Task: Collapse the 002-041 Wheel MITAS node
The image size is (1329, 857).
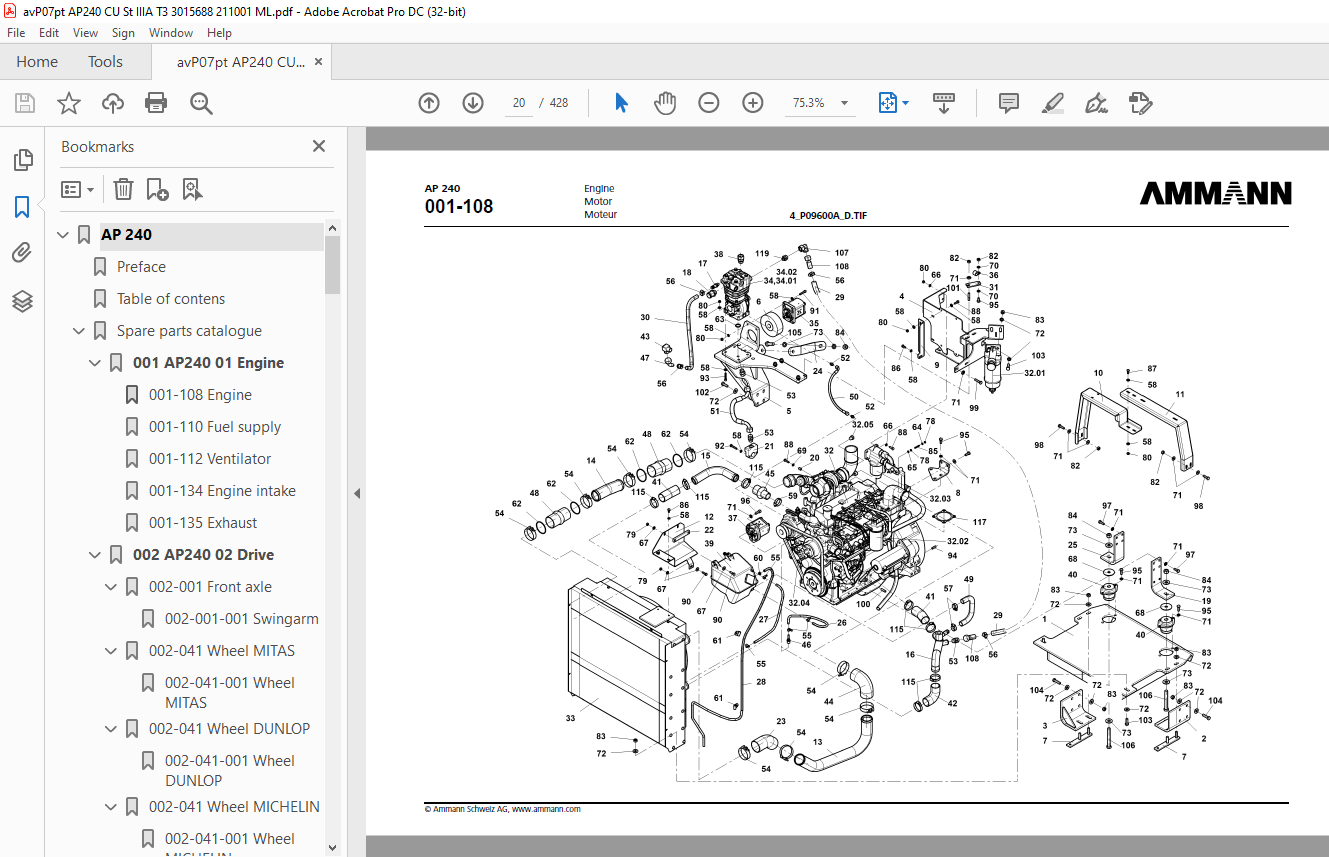Action: (x=110, y=651)
